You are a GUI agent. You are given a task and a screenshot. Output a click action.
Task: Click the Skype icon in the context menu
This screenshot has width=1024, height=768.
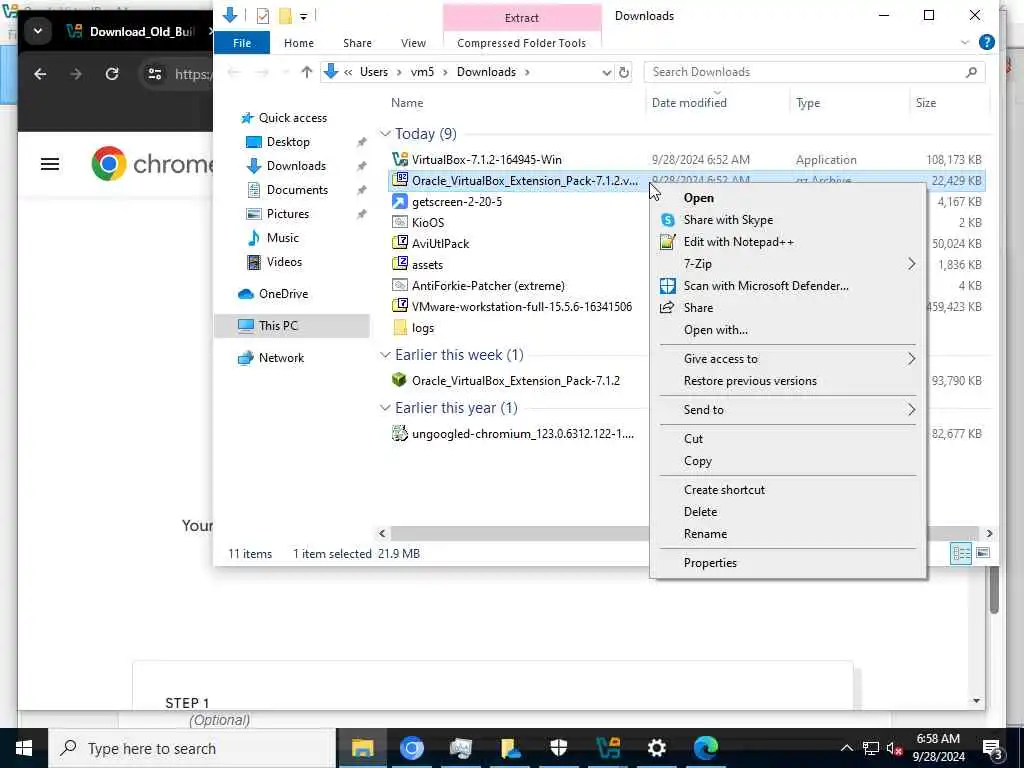(667, 220)
